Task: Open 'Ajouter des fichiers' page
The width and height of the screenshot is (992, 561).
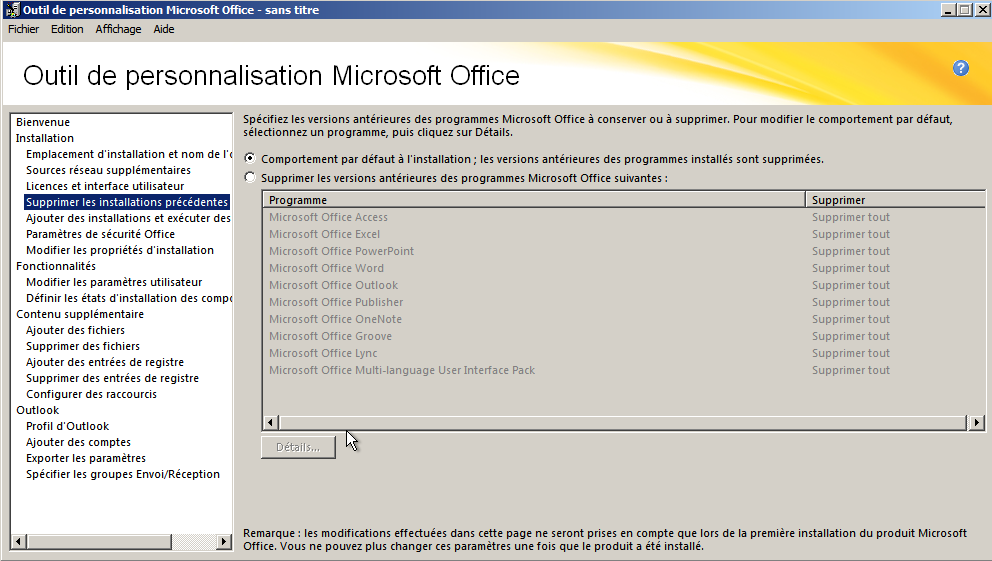Action: (75, 330)
